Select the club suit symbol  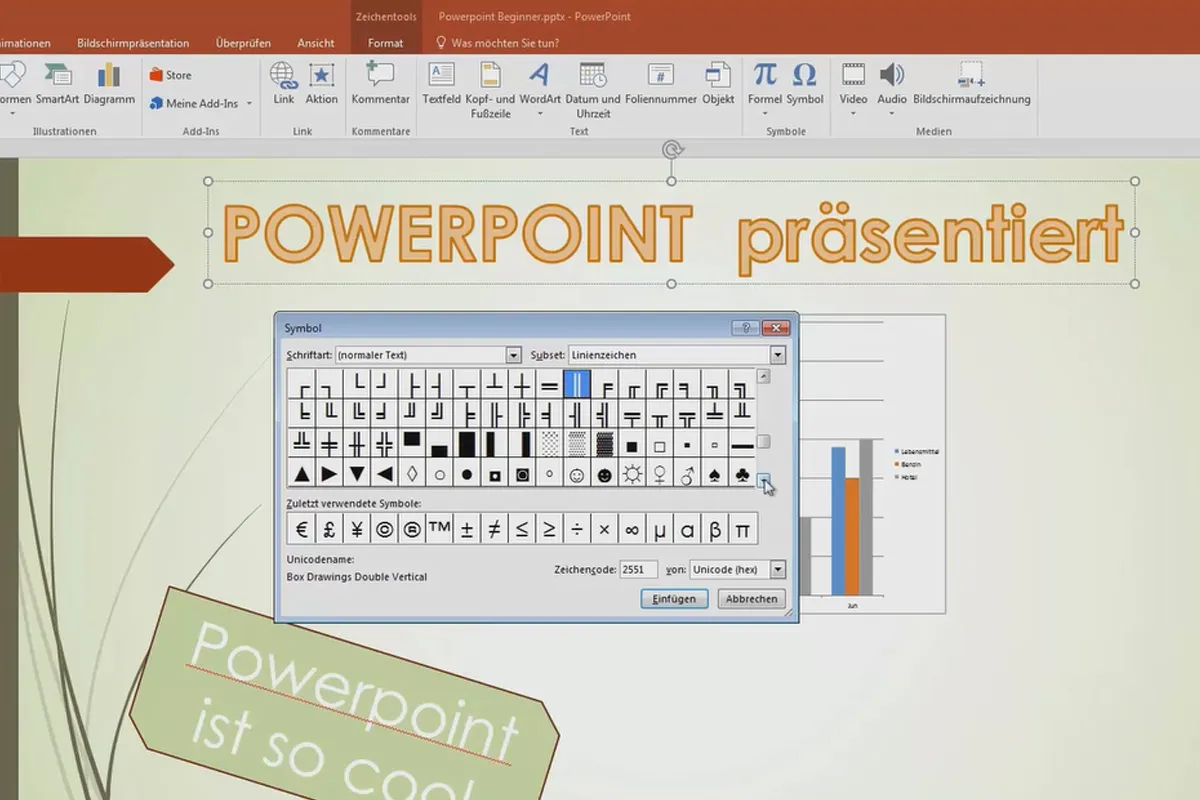point(742,475)
